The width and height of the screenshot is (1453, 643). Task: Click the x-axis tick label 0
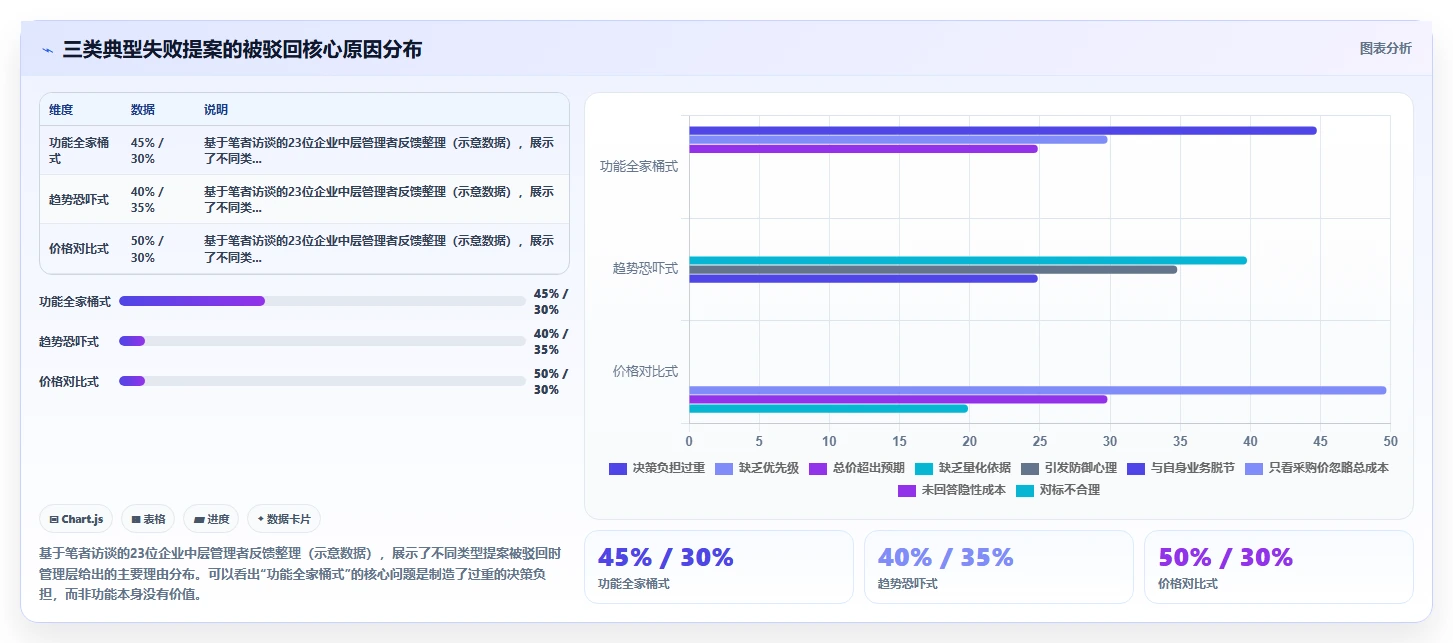tap(689, 441)
